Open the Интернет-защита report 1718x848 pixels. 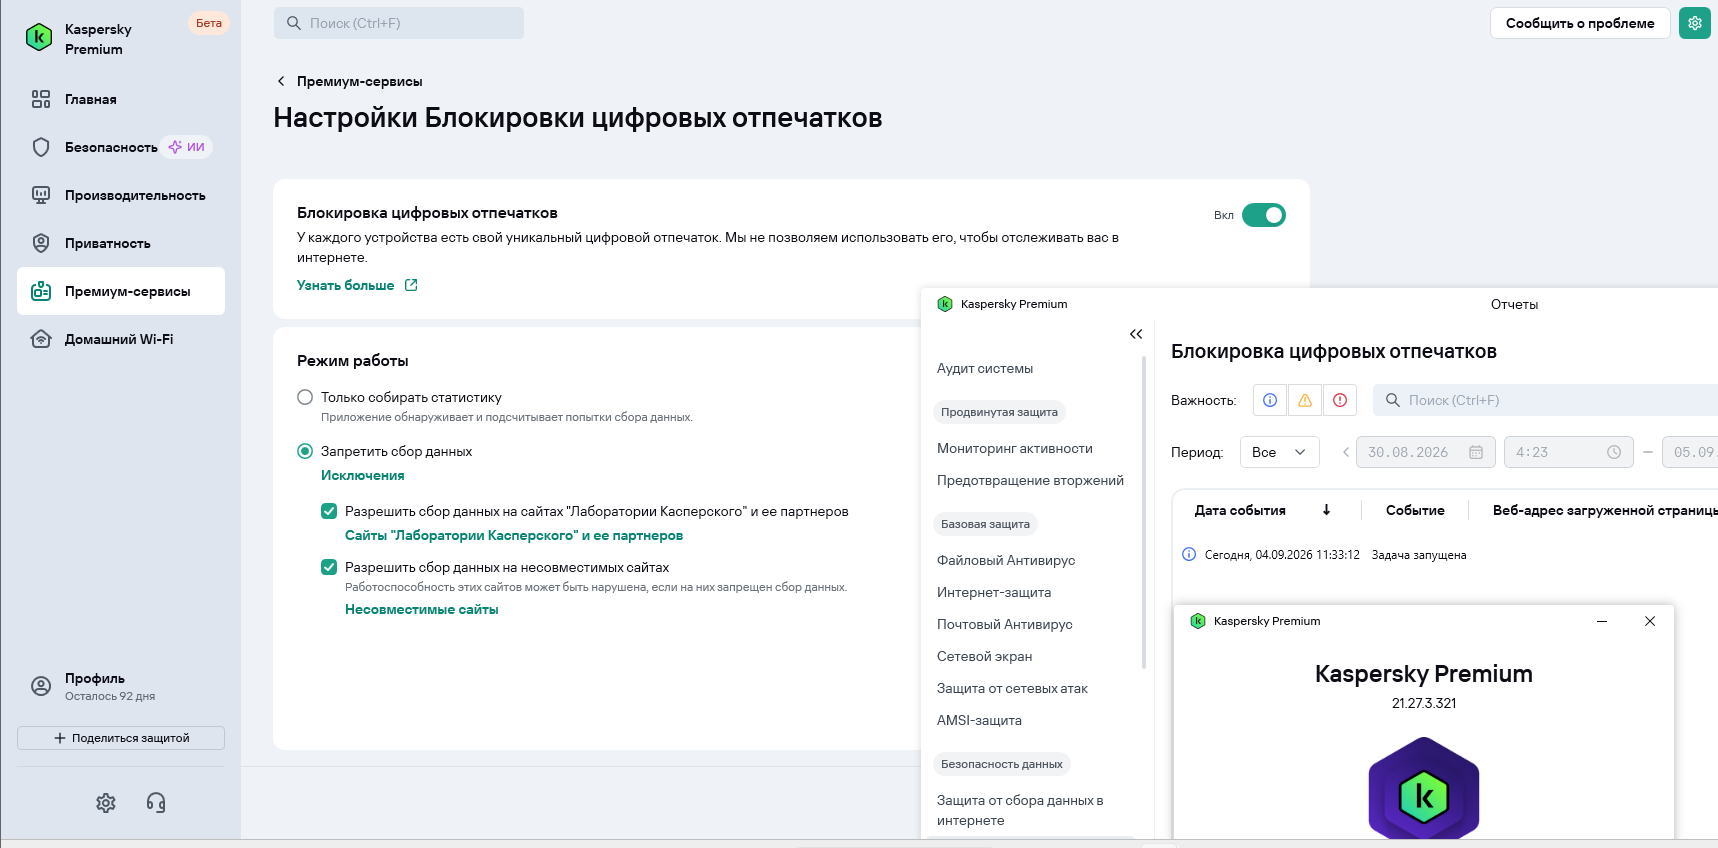(994, 592)
